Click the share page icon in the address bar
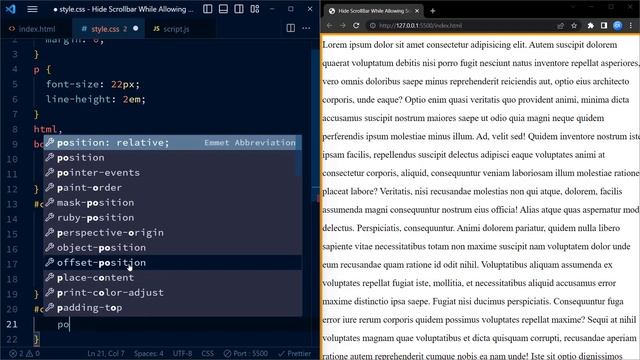 coord(560,26)
